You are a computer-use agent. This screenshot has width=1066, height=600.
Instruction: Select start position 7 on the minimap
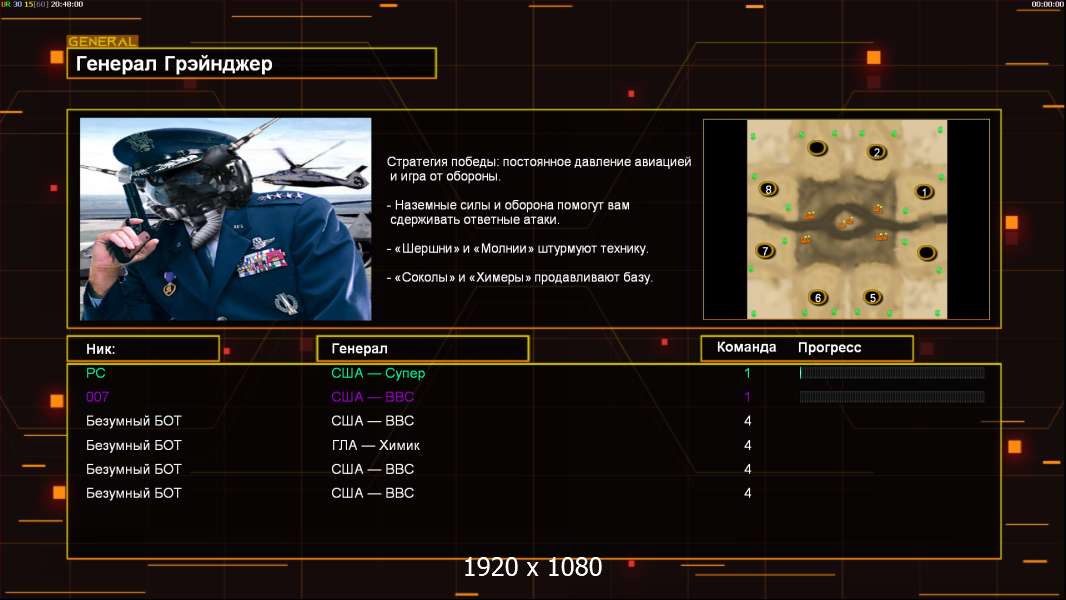[x=766, y=251]
